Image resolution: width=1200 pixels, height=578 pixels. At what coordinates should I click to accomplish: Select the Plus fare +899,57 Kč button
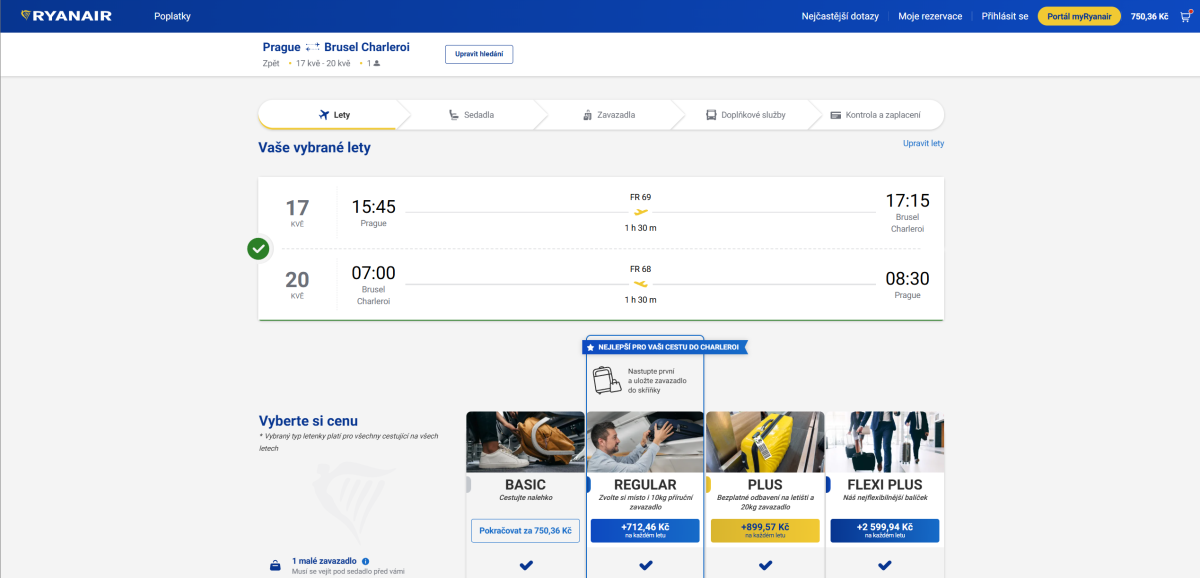(x=765, y=530)
